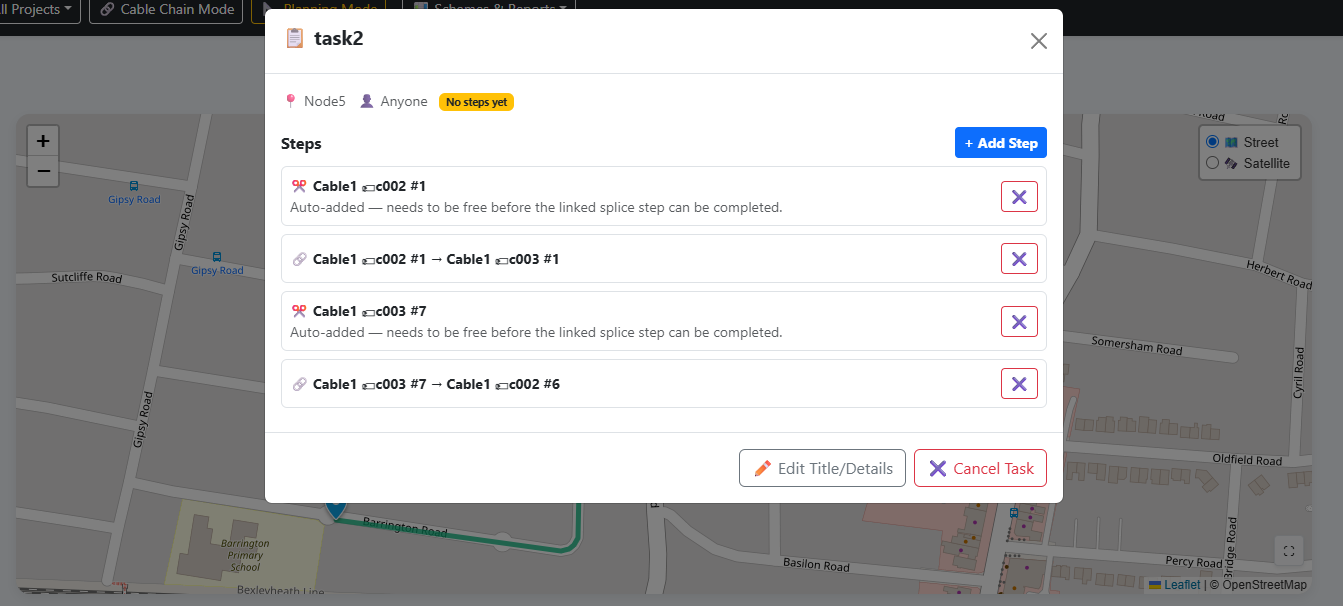Open the All Projects dropdown
This screenshot has width=1343, height=606.
(40, 9)
